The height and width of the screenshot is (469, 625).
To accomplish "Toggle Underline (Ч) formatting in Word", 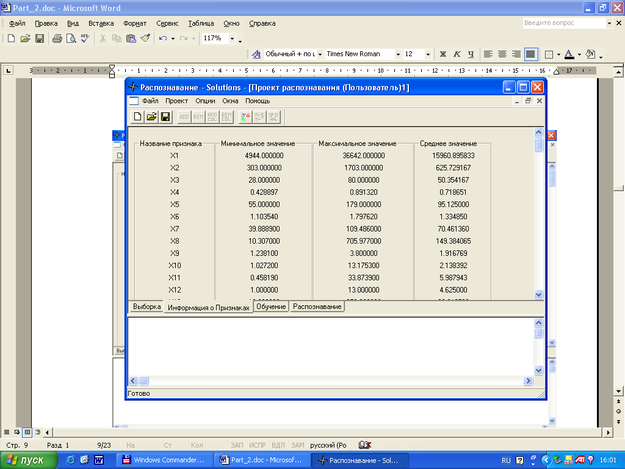I will tap(469, 54).
